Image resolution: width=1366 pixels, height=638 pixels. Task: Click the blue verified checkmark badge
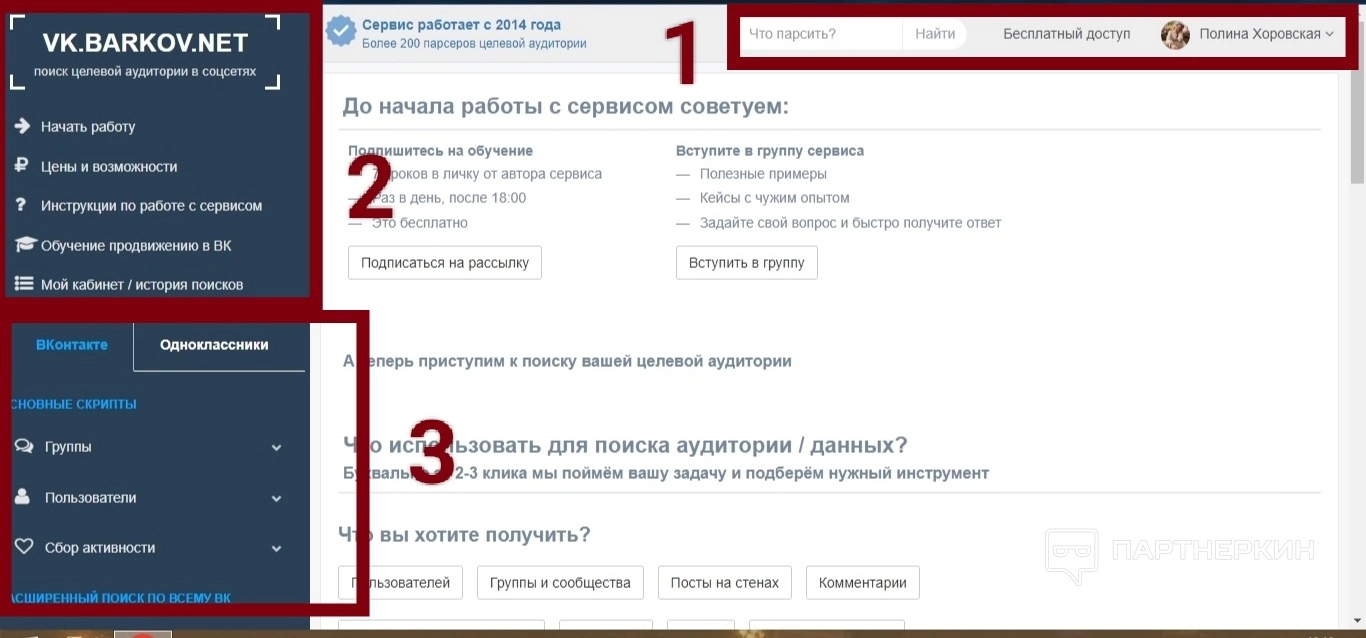tap(341, 33)
